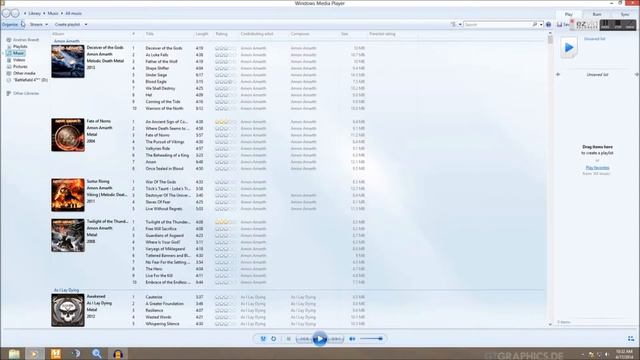Click the Play favorites link
Screen dimensions: 640x360
pos(597,168)
